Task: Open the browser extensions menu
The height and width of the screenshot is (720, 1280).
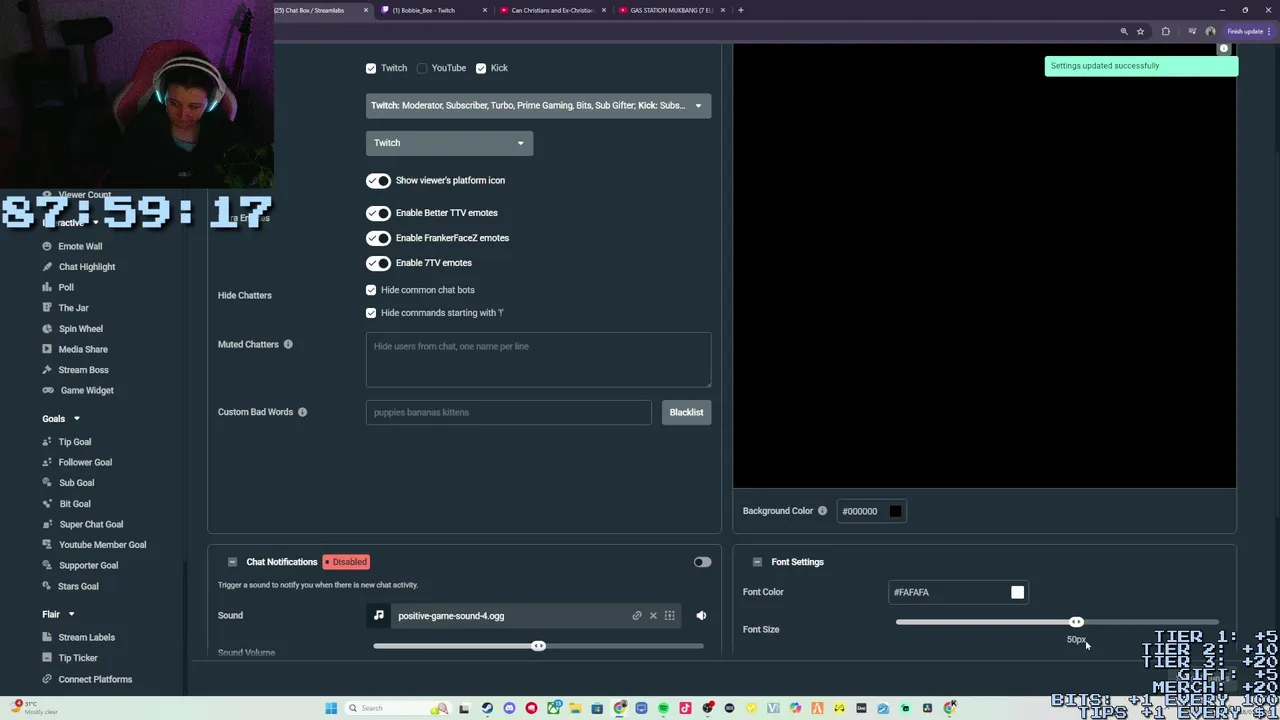Action: (1165, 31)
